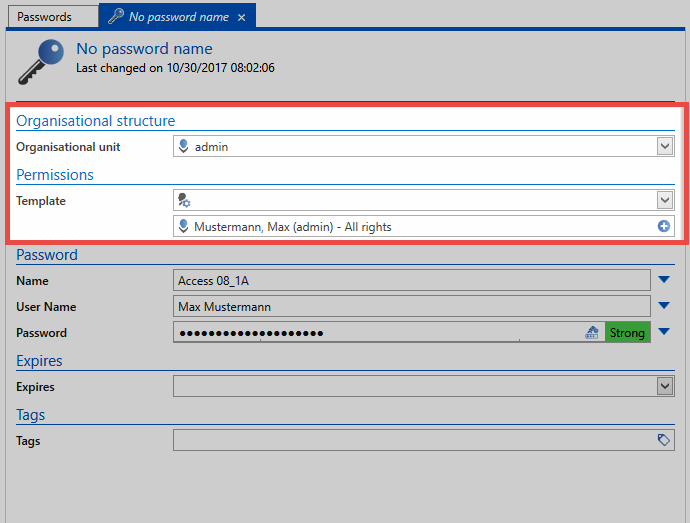The image size is (690, 523).
Task: Expand the arrow next to Password field
Action: [664, 331]
